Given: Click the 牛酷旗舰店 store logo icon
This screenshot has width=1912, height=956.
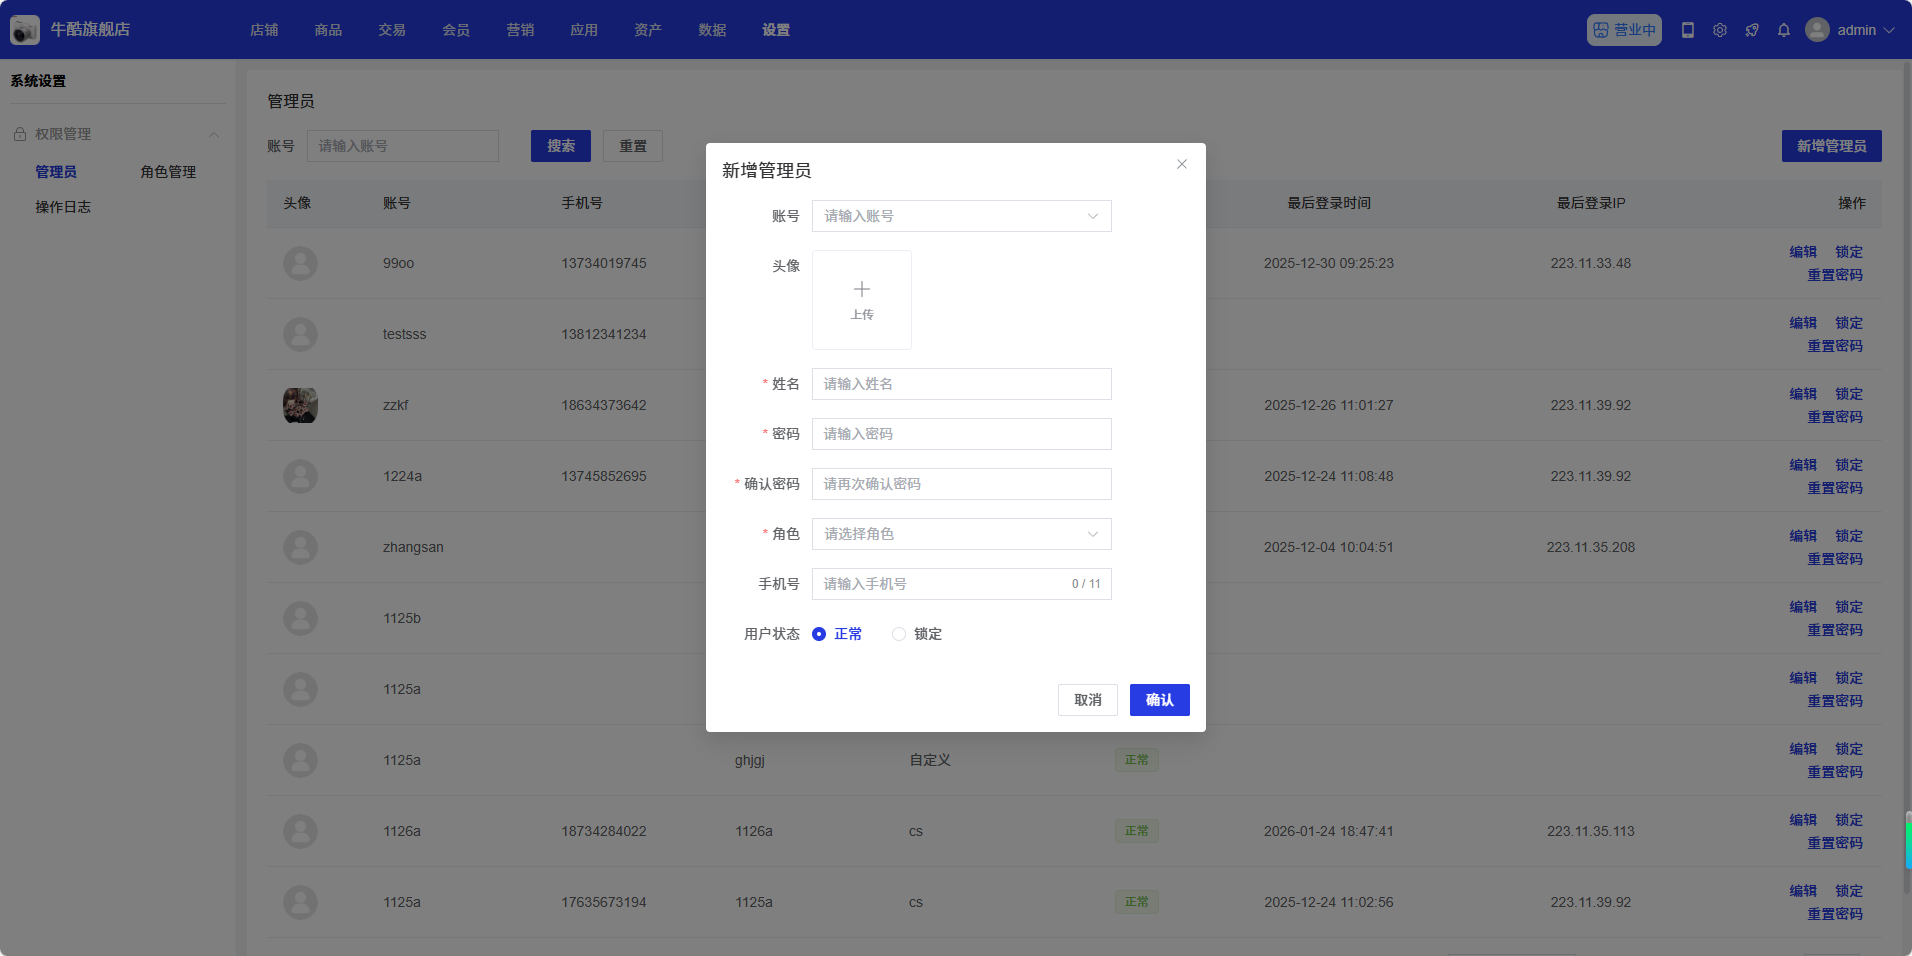Looking at the screenshot, I should pyautogui.click(x=25, y=30).
